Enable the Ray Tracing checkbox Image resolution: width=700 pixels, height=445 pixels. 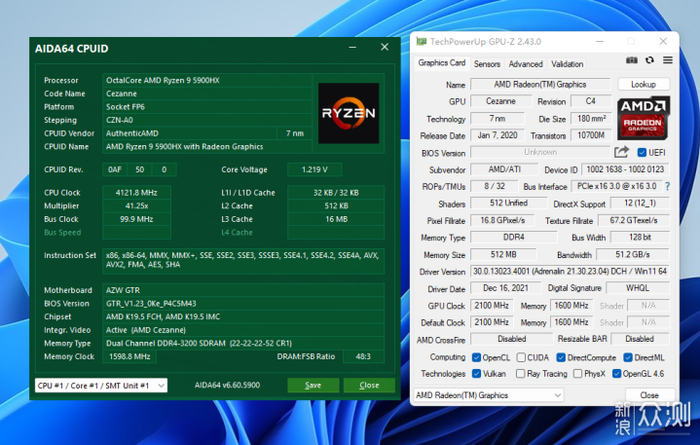518,373
